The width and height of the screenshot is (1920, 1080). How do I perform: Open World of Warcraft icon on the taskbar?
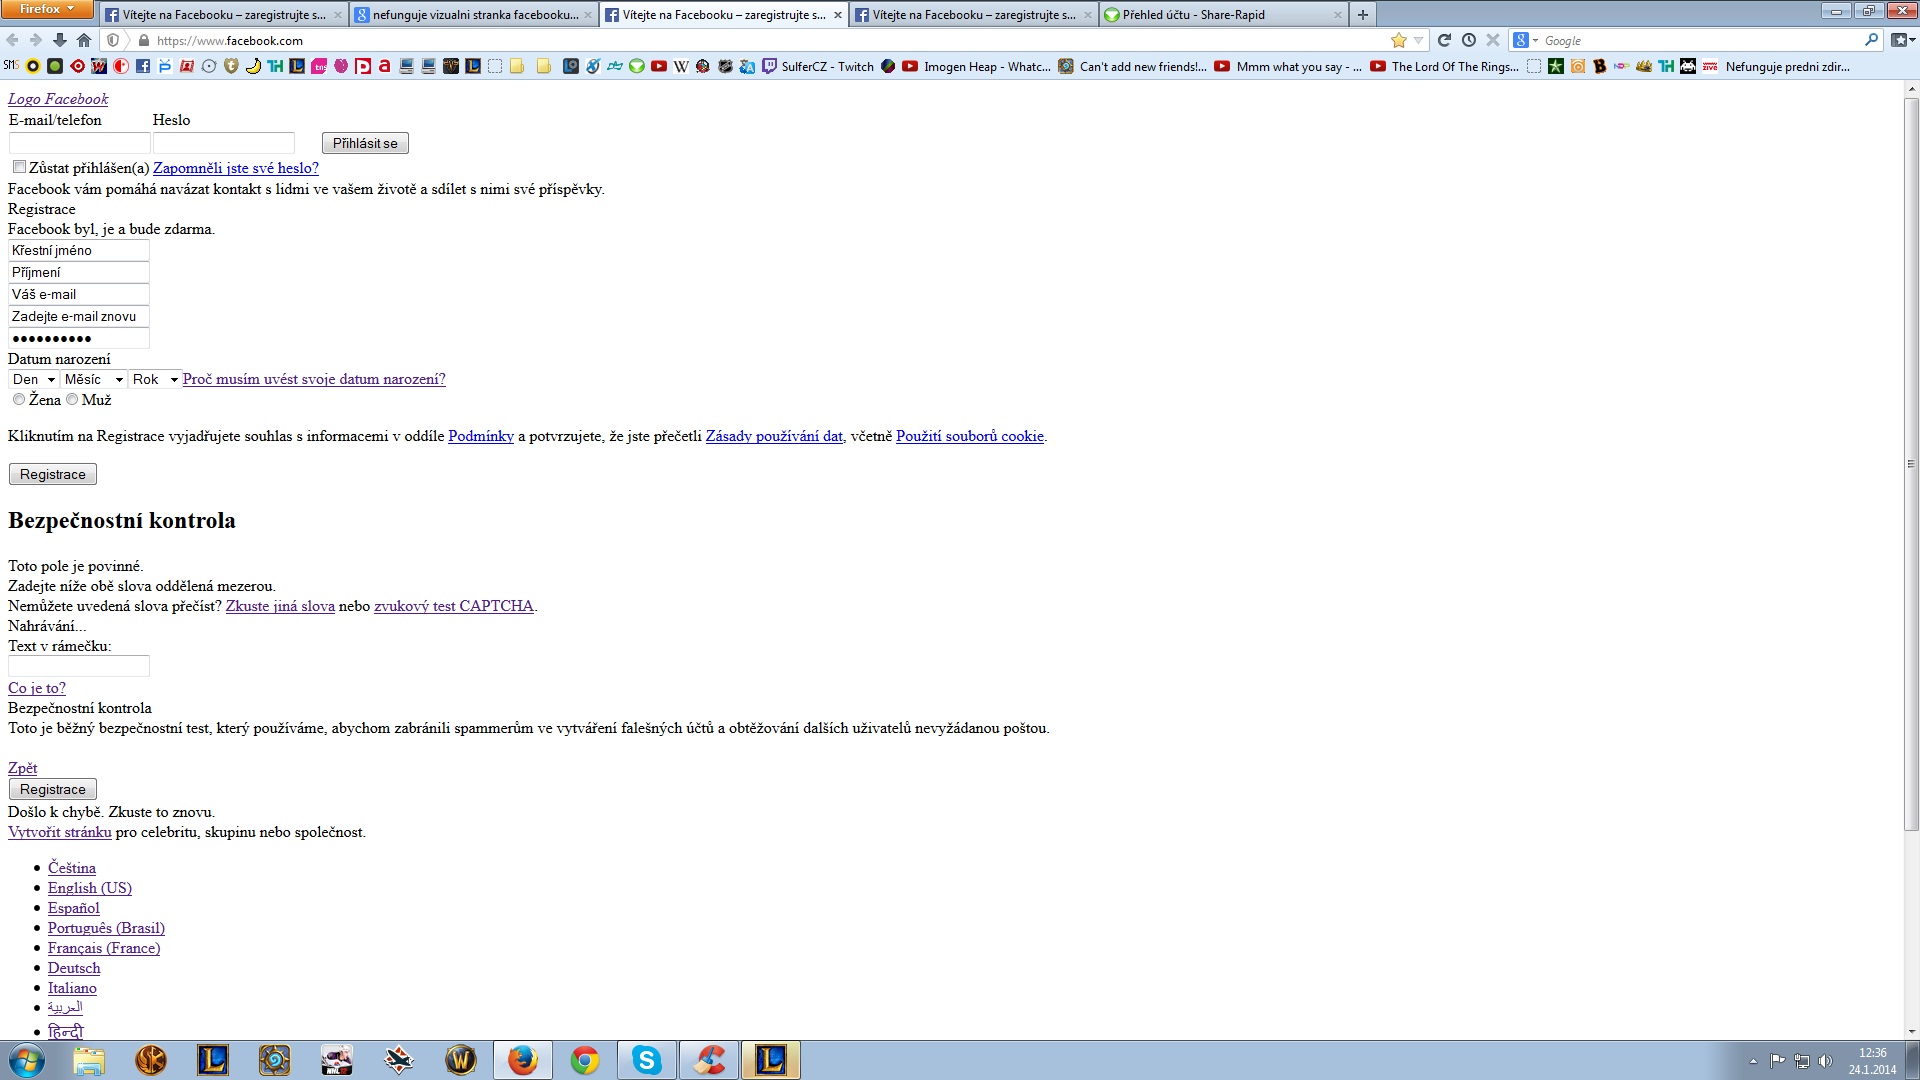460,1060
